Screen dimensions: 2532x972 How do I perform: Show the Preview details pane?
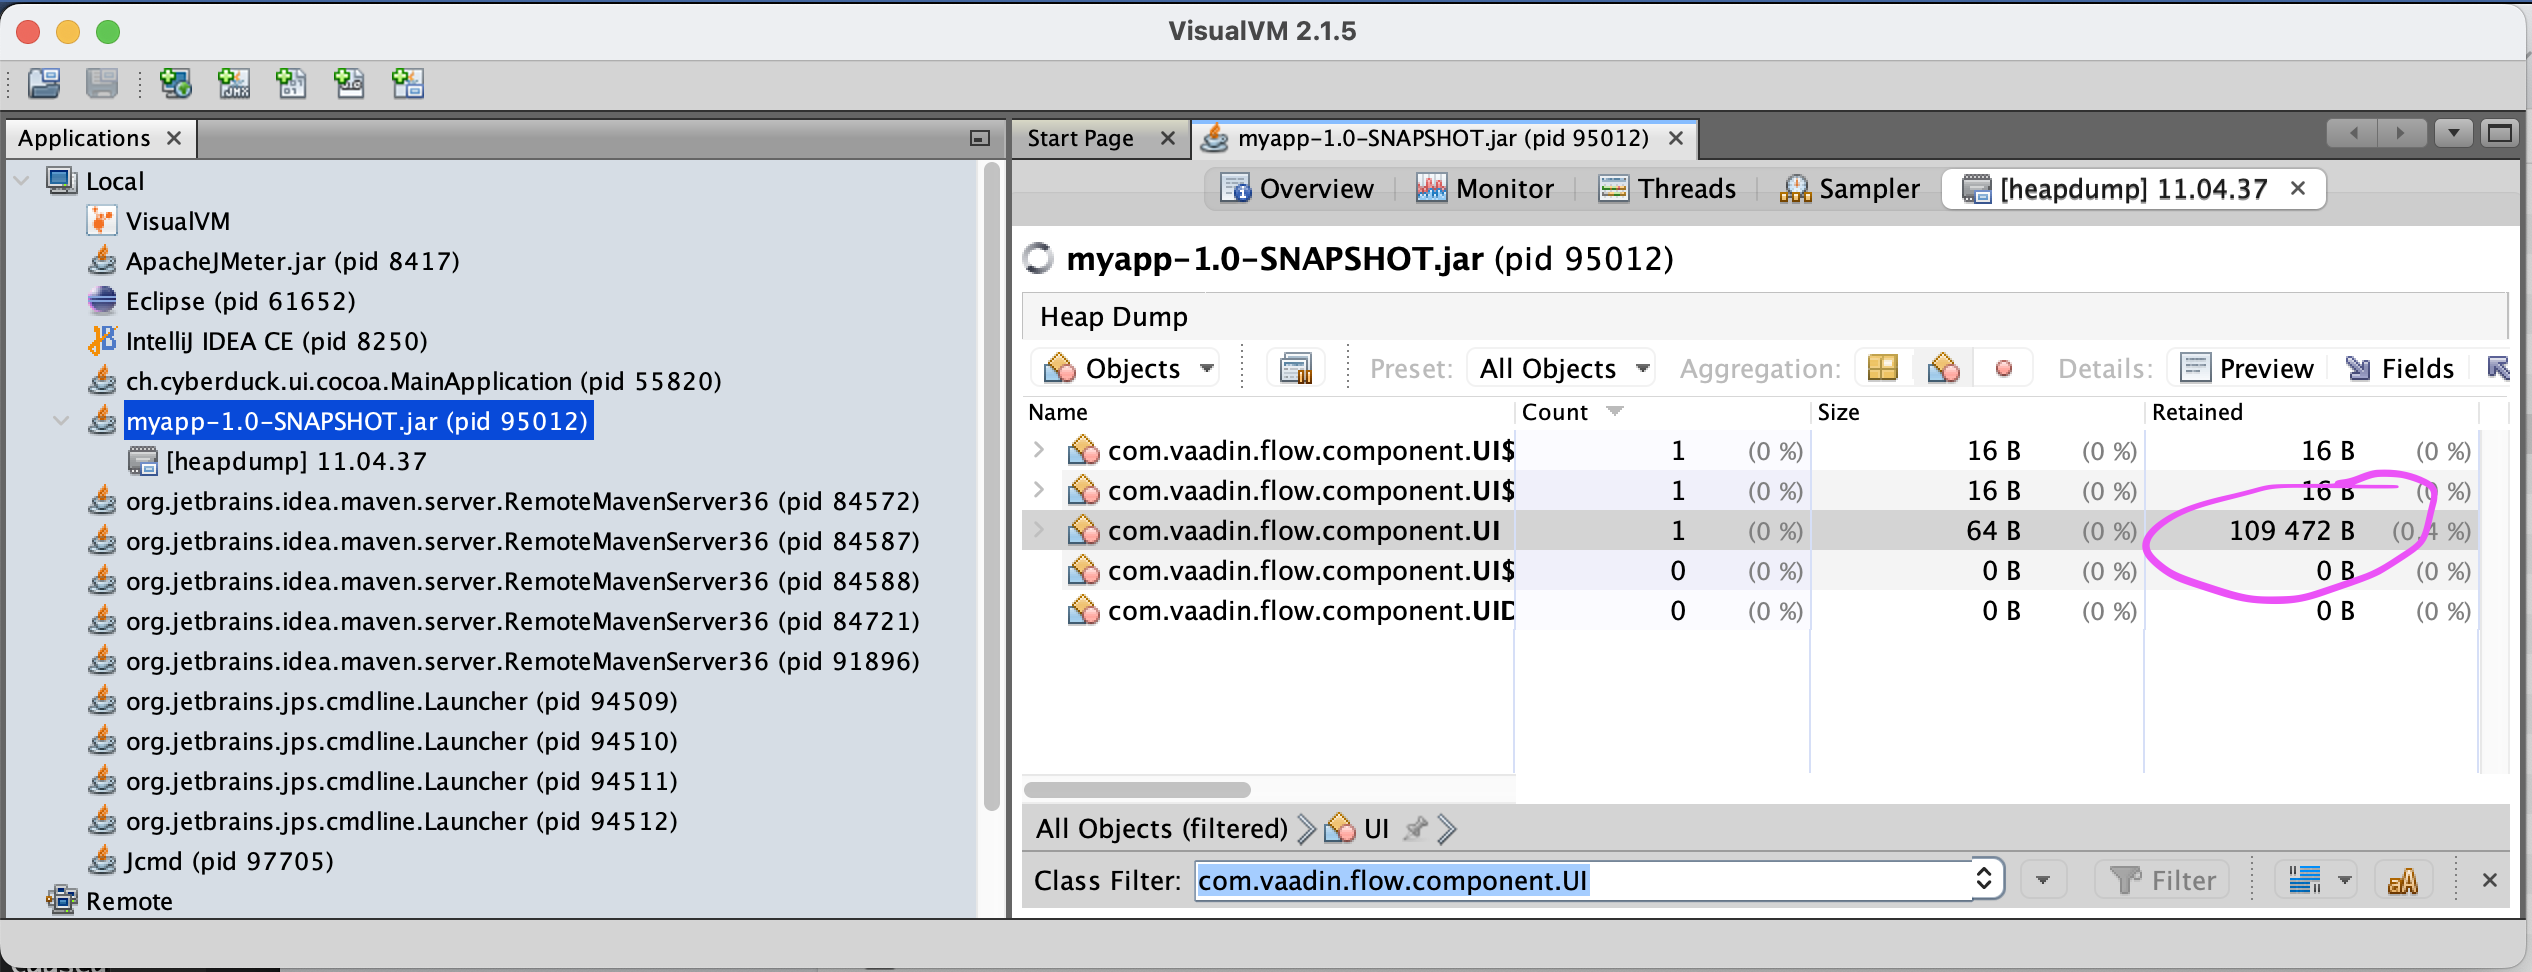pos(2247,367)
